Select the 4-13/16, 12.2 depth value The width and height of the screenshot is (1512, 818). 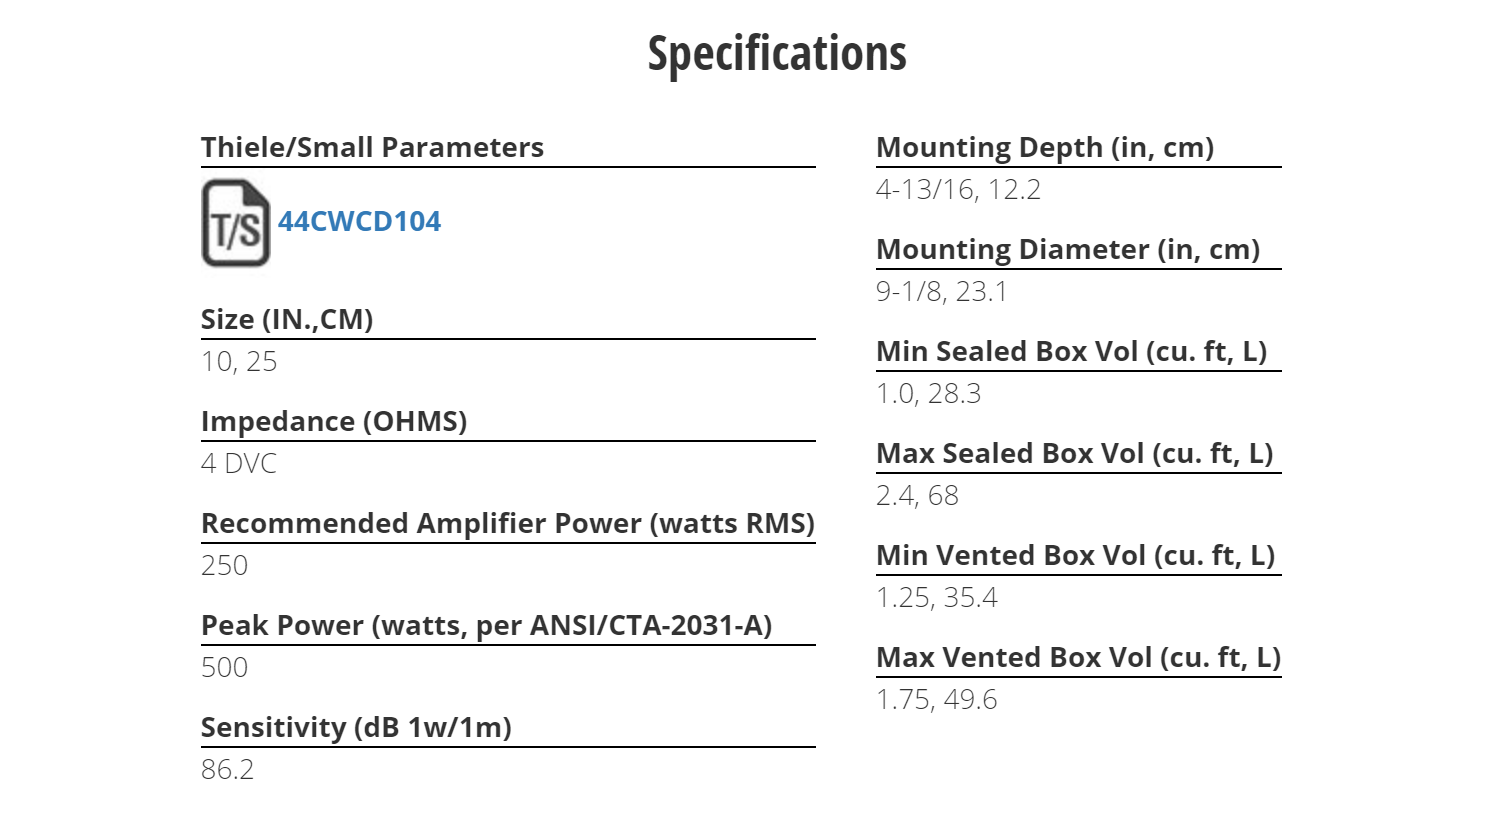click(958, 190)
